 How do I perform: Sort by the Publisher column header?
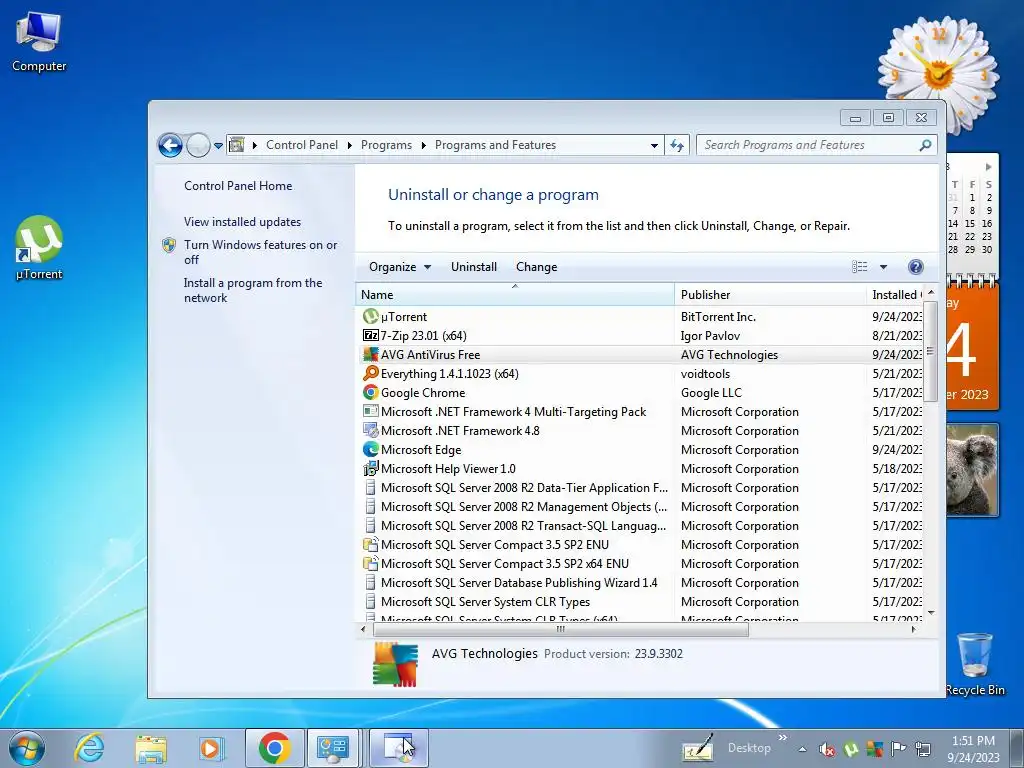click(x=770, y=295)
